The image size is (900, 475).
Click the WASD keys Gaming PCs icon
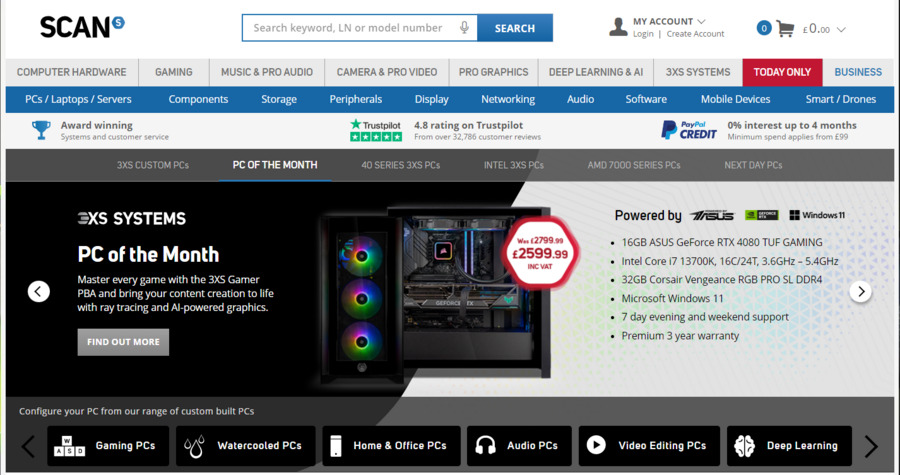[69, 446]
